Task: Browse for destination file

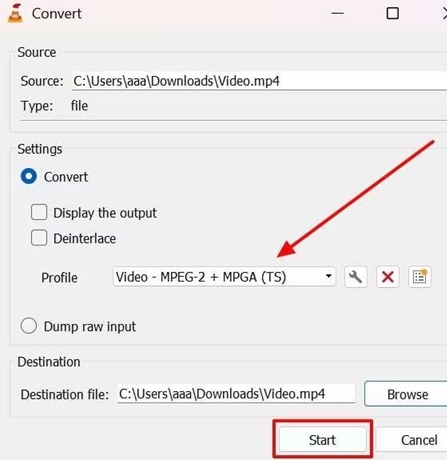Action: tap(406, 394)
